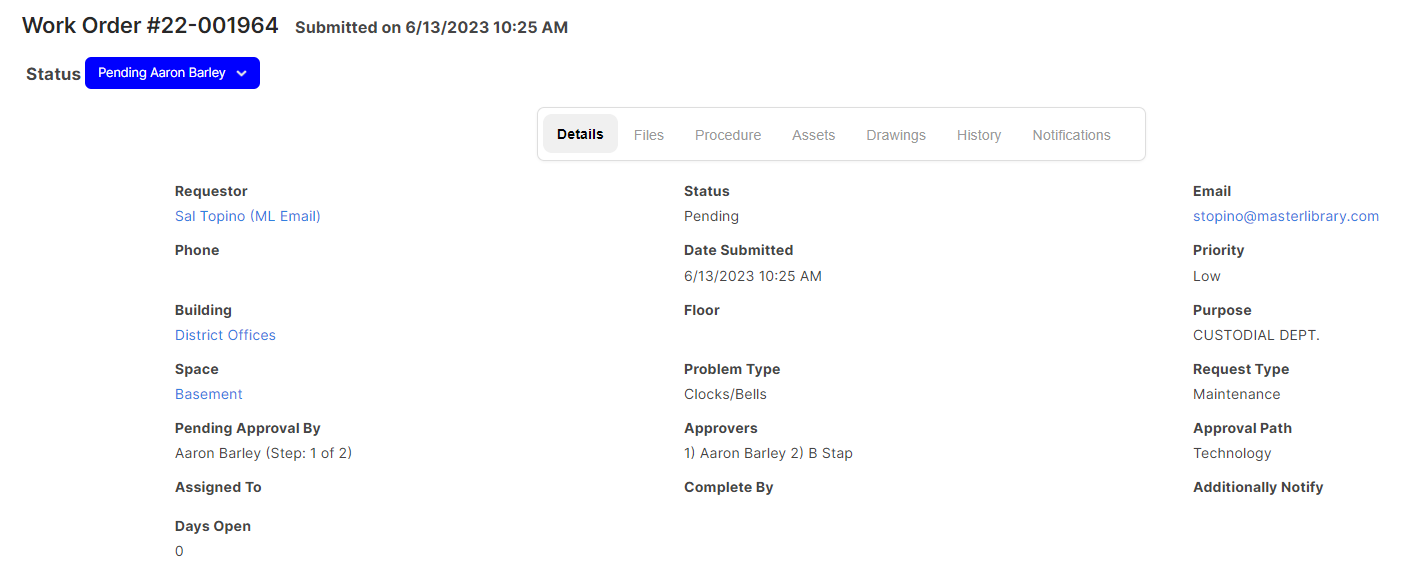Select the Details tab
This screenshot has height=574, width=1426.
click(580, 134)
